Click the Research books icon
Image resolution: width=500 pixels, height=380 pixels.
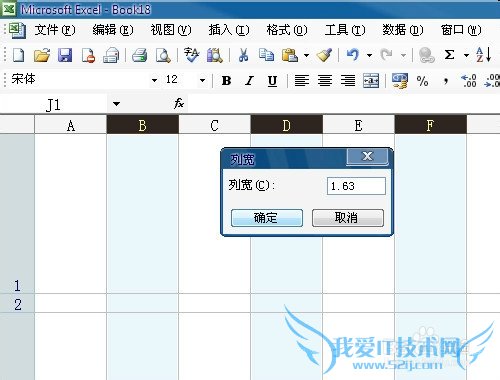click(215, 55)
